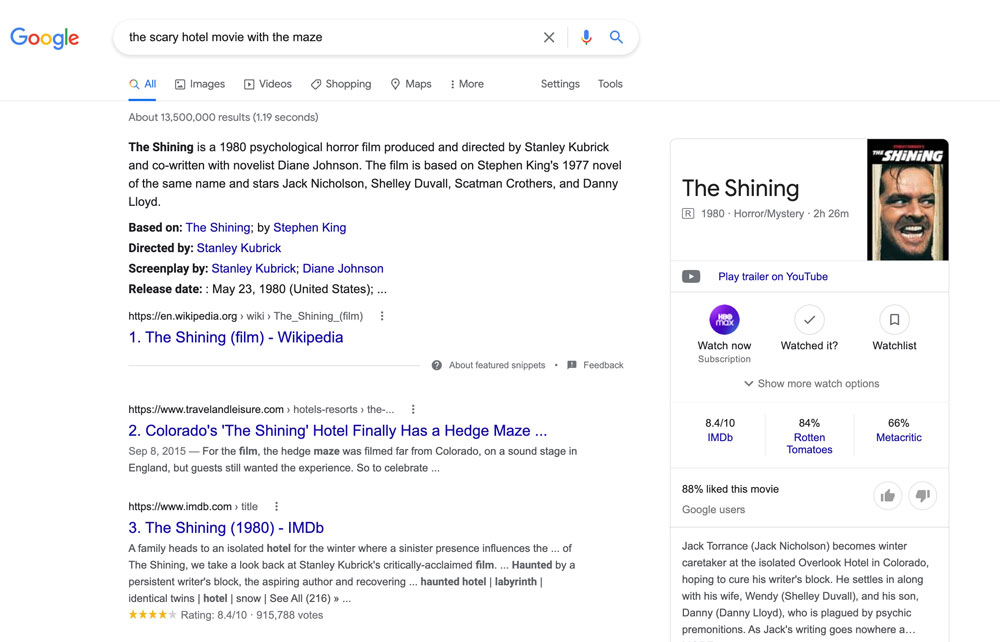
Task: Click the Google logo
Action: tap(45, 38)
